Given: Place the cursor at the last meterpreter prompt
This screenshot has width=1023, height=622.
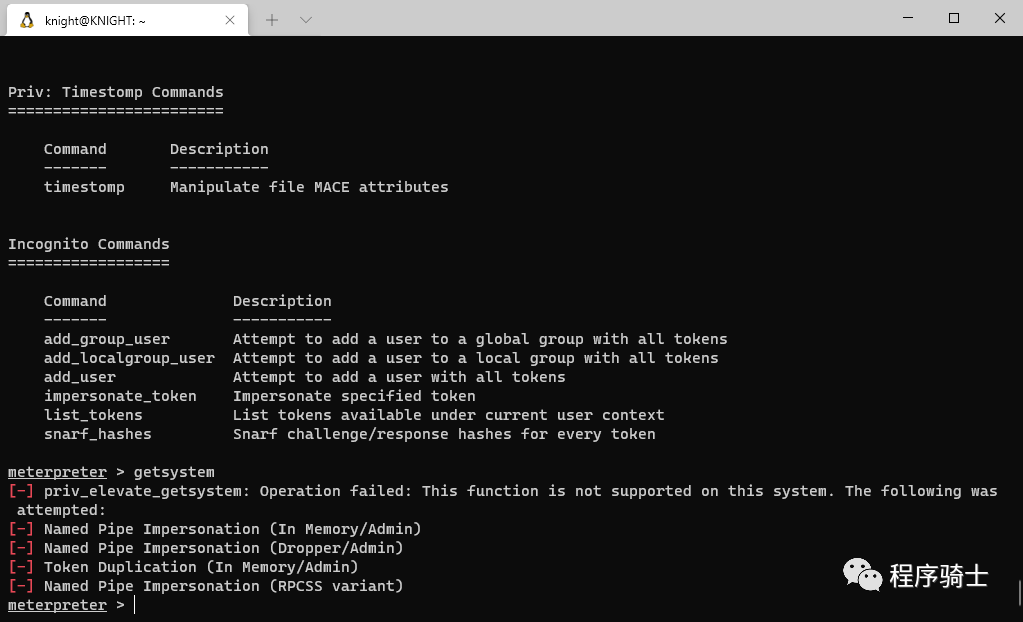Looking at the screenshot, I should point(134,605).
